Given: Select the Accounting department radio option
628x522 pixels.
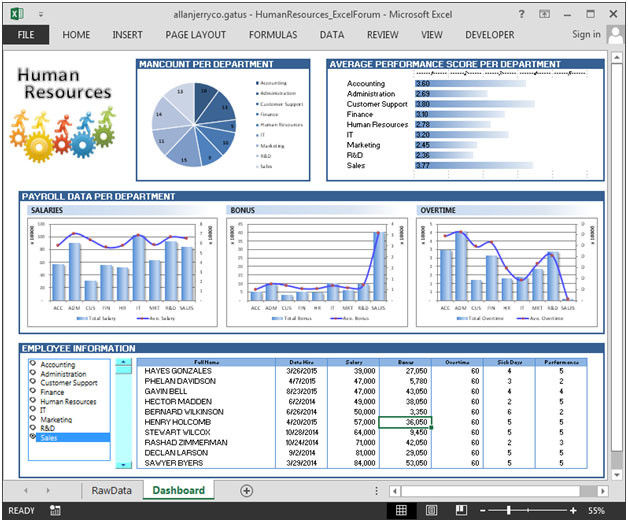Looking at the screenshot, I should pos(34,365).
